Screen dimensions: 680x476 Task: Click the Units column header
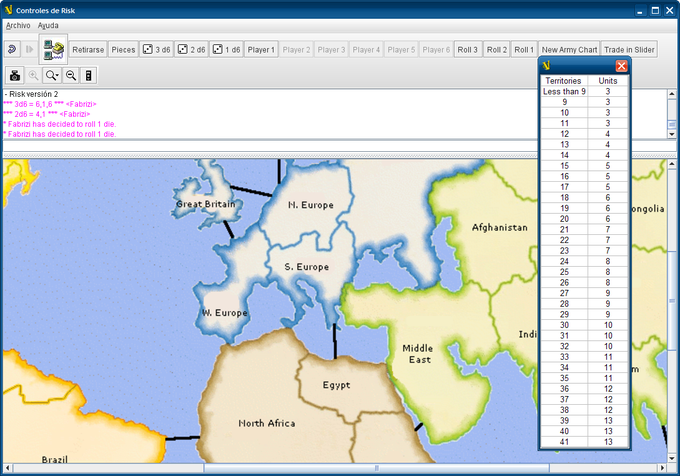click(608, 81)
